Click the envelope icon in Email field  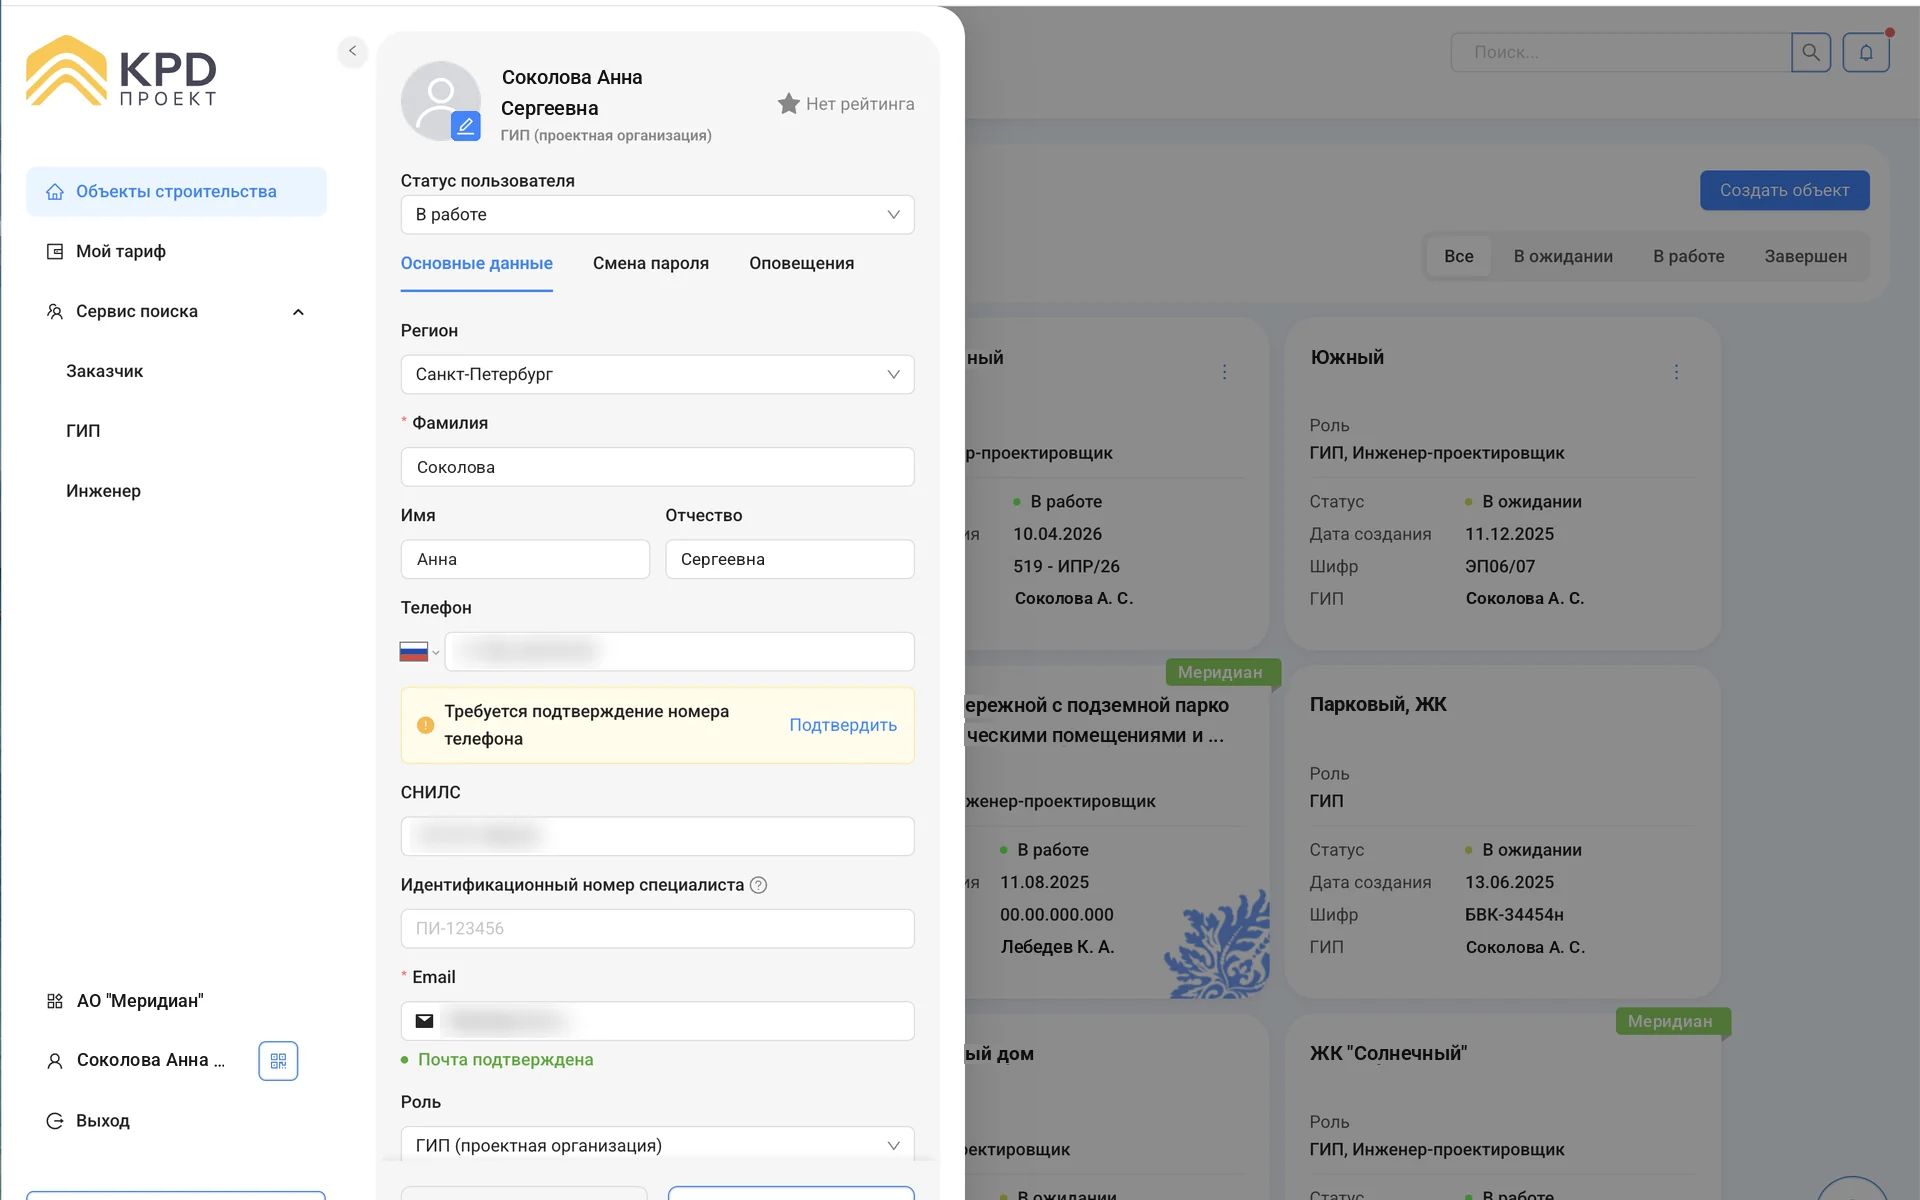[x=424, y=1021]
